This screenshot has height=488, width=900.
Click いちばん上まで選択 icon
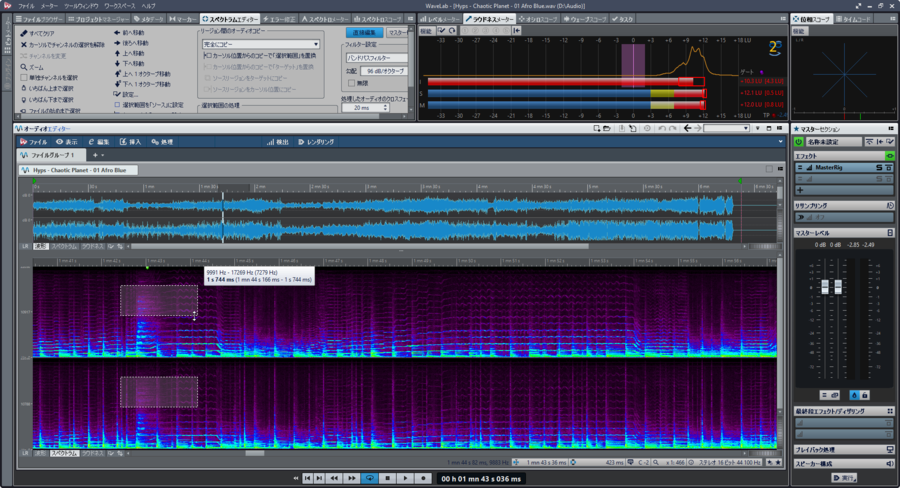coord(24,88)
